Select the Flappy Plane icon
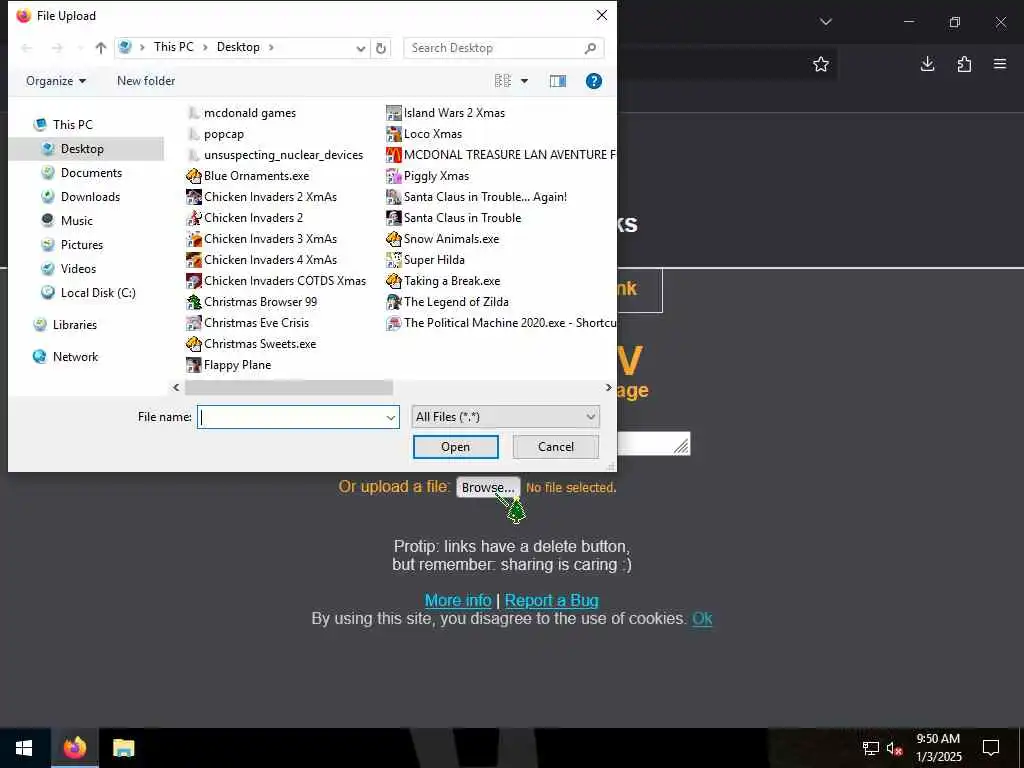The width and height of the screenshot is (1024, 768). [193, 364]
